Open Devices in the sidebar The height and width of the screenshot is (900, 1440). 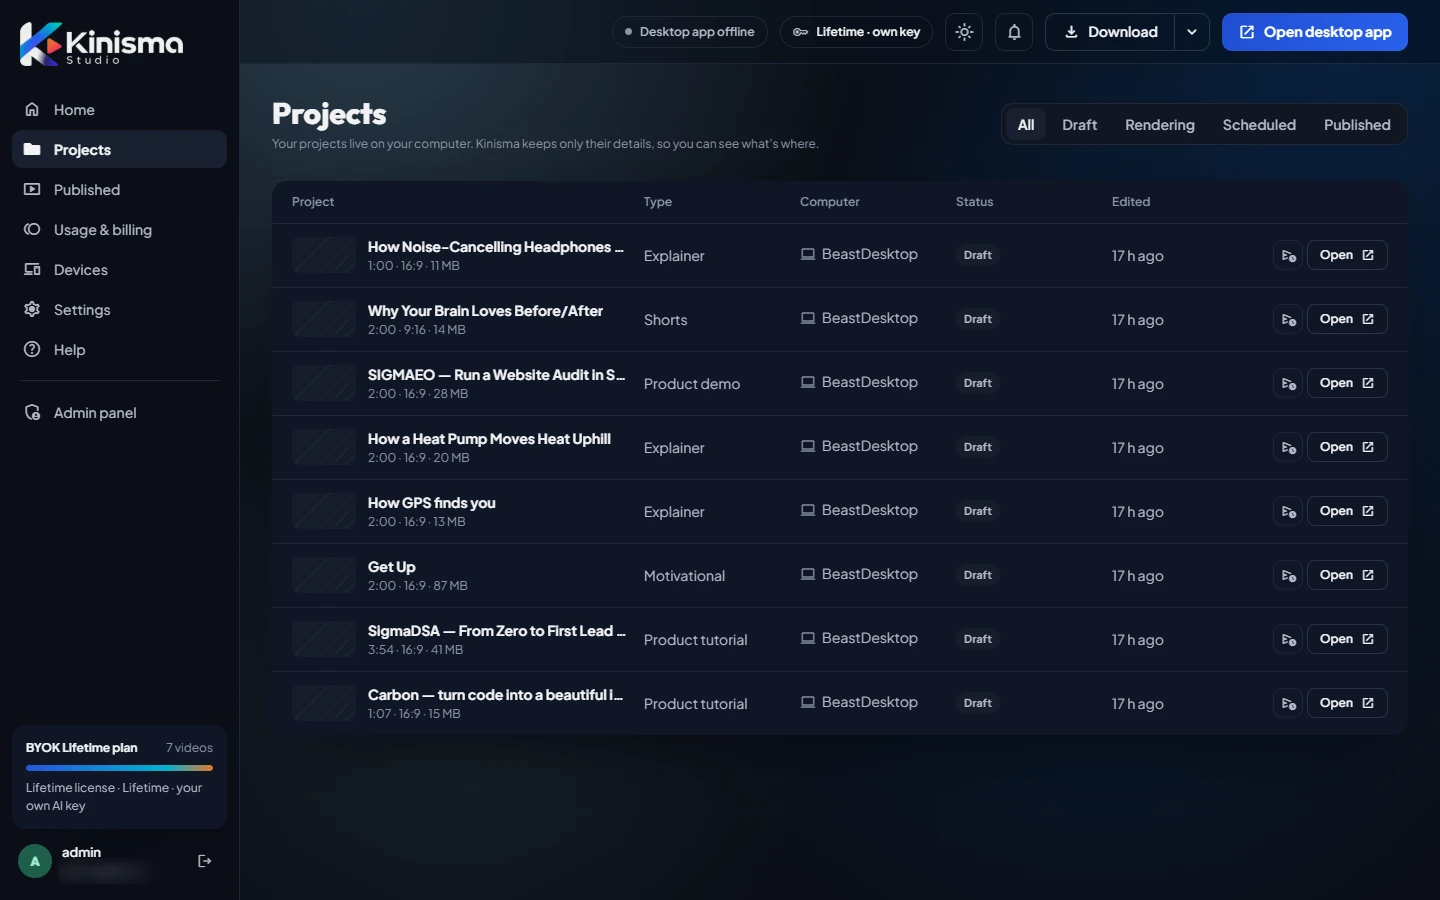[119, 270]
